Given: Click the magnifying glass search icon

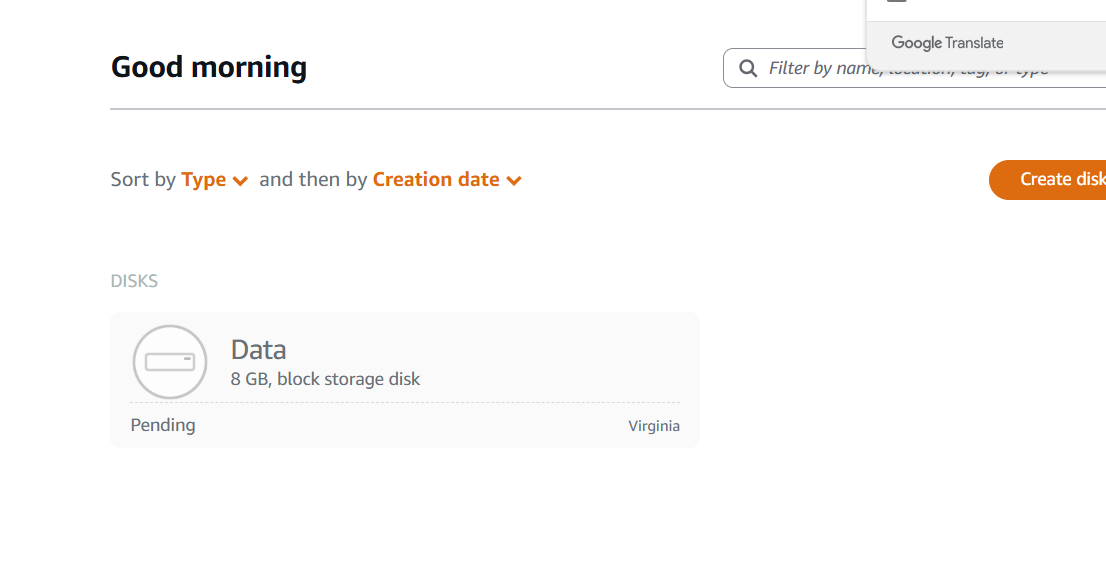Looking at the screenshot, I should coord(748,68).
